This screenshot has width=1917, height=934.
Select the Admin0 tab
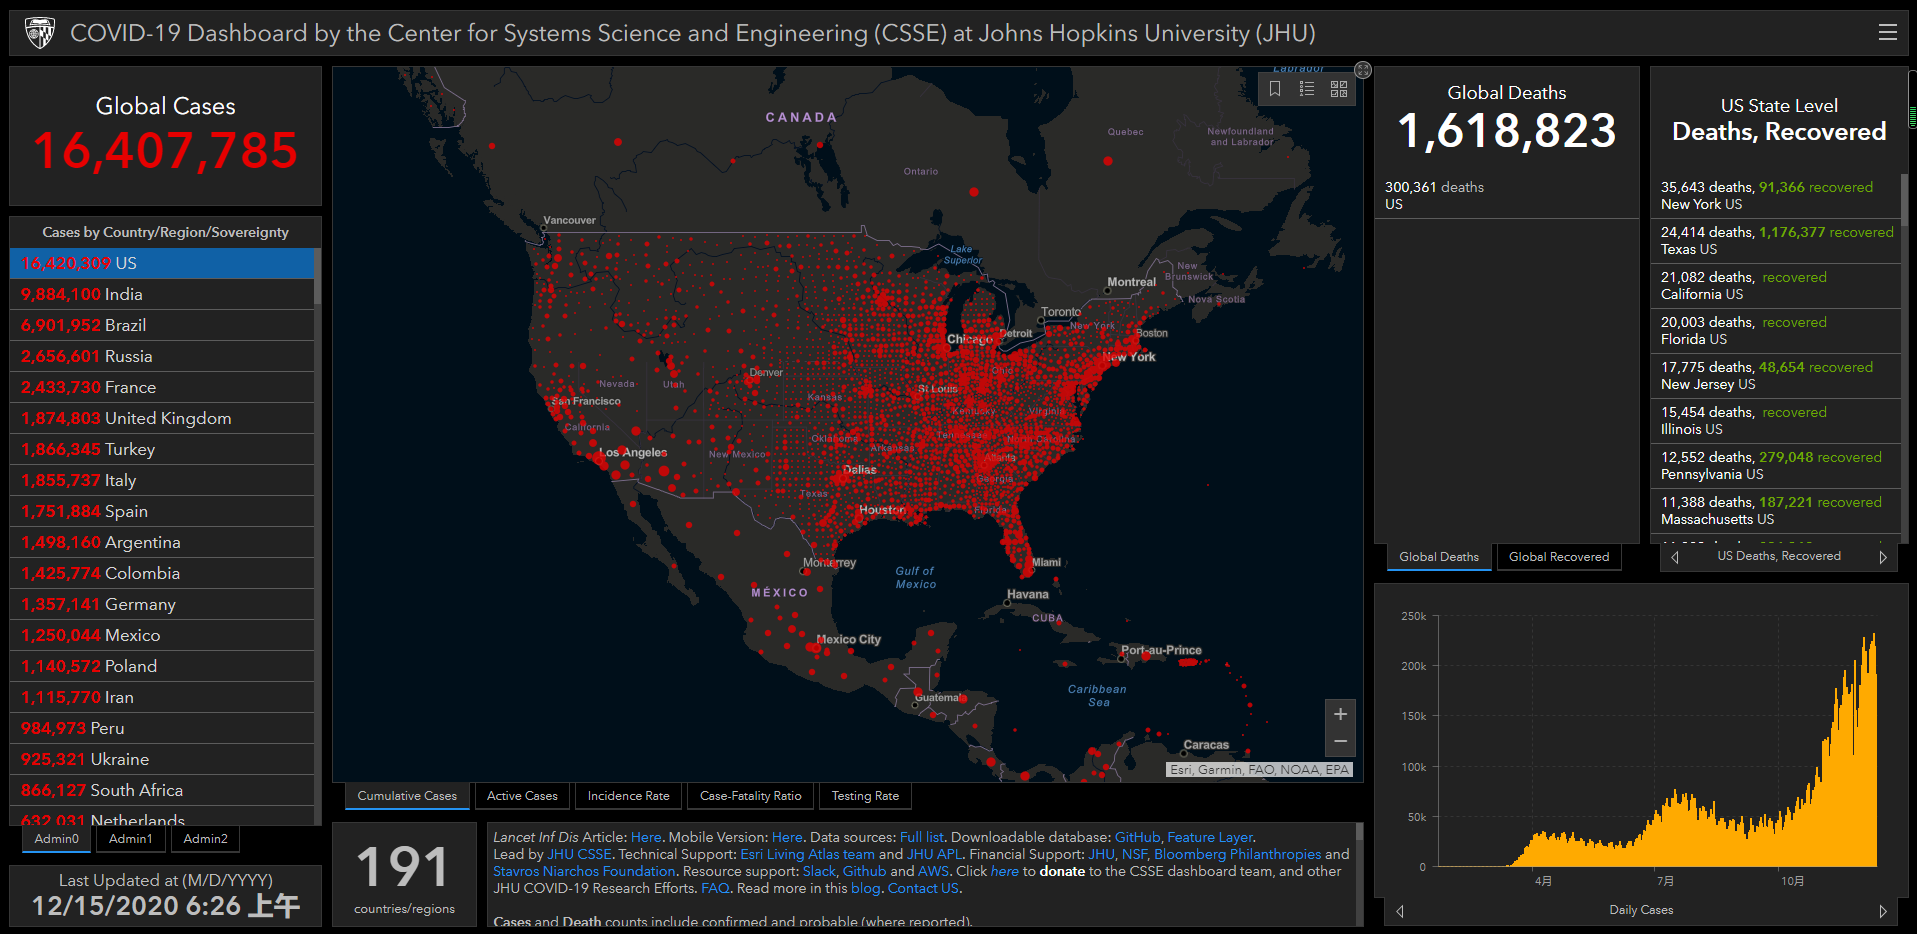point(56,839)
